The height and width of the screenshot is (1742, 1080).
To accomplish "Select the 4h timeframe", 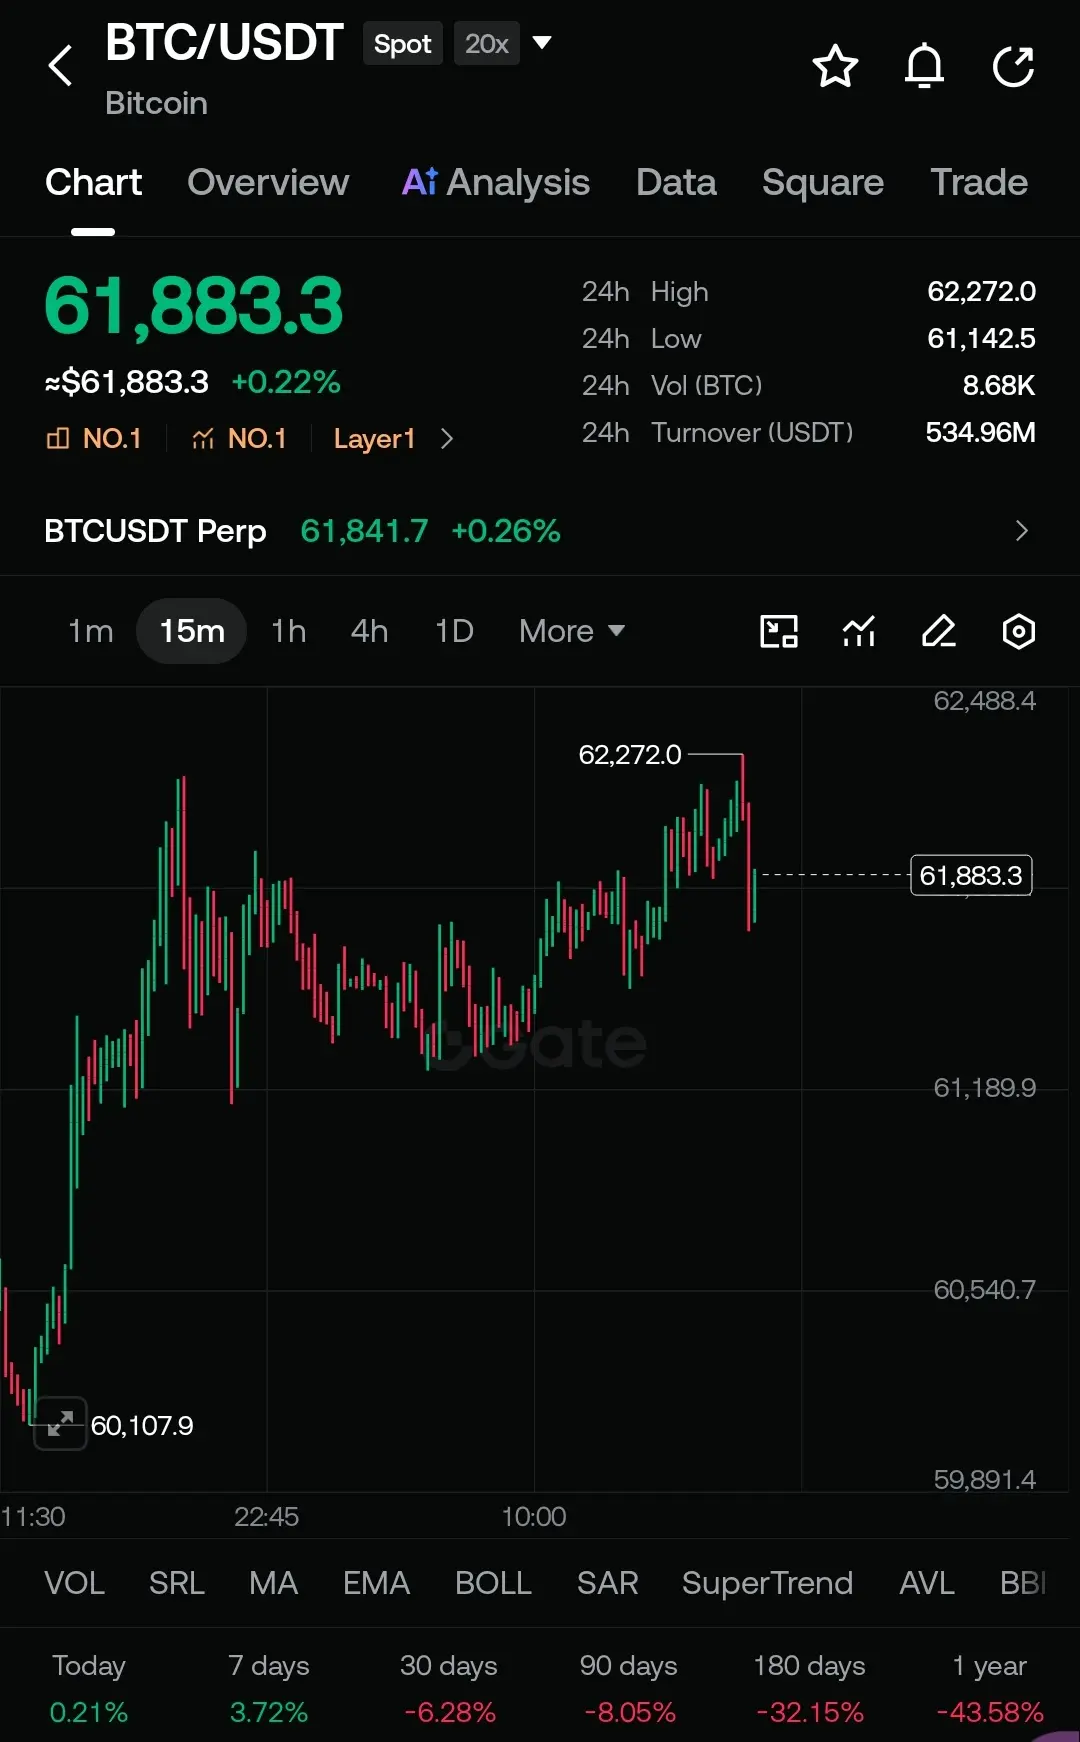I will tap(369, 631).
